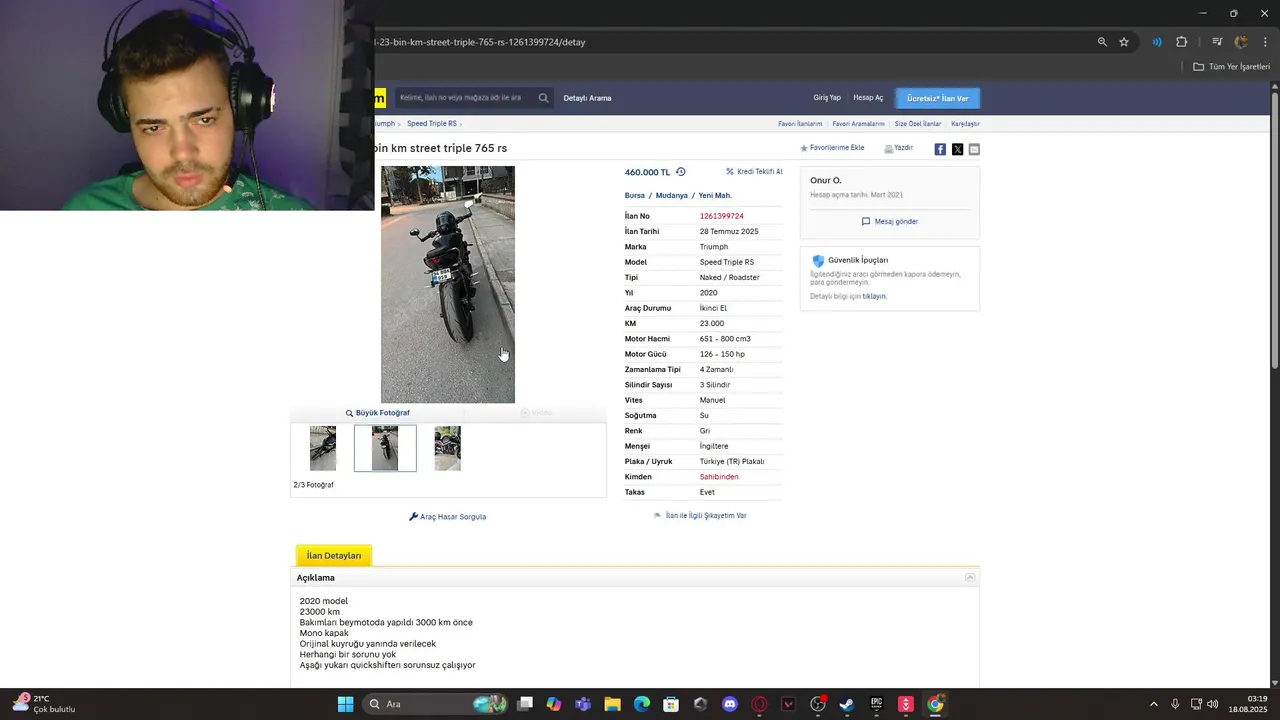Click the weather widget 21°C
Screen dimensions: 1280x720
click(x=44, y=704)
